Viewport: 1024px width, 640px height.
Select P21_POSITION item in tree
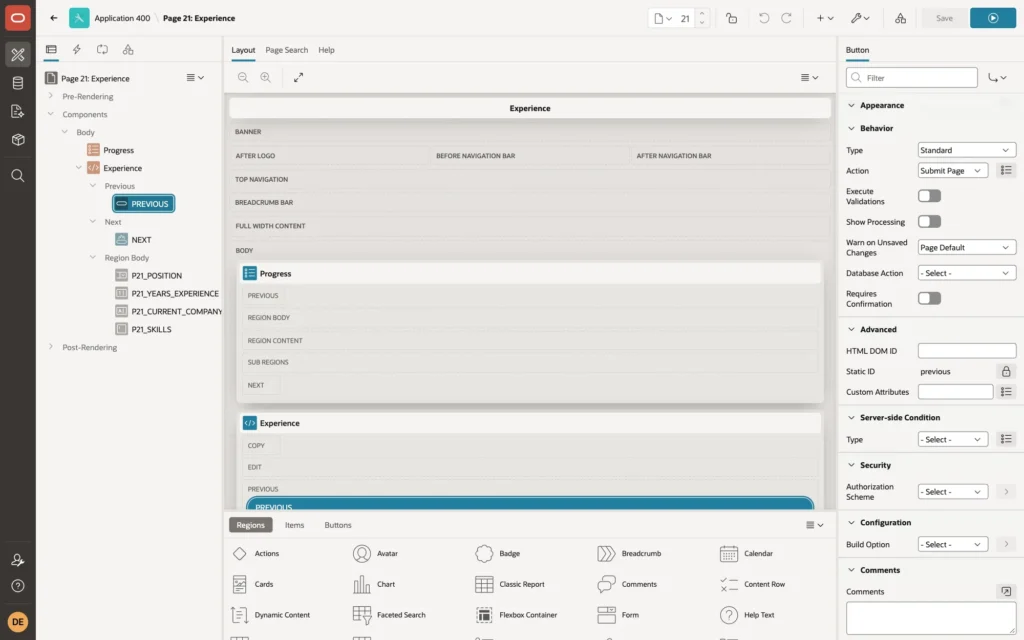[156, 276]
